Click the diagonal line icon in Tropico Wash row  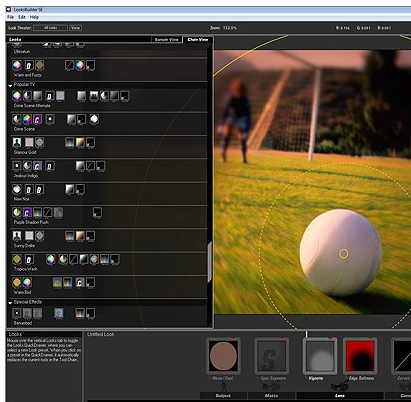coord(73,259)
